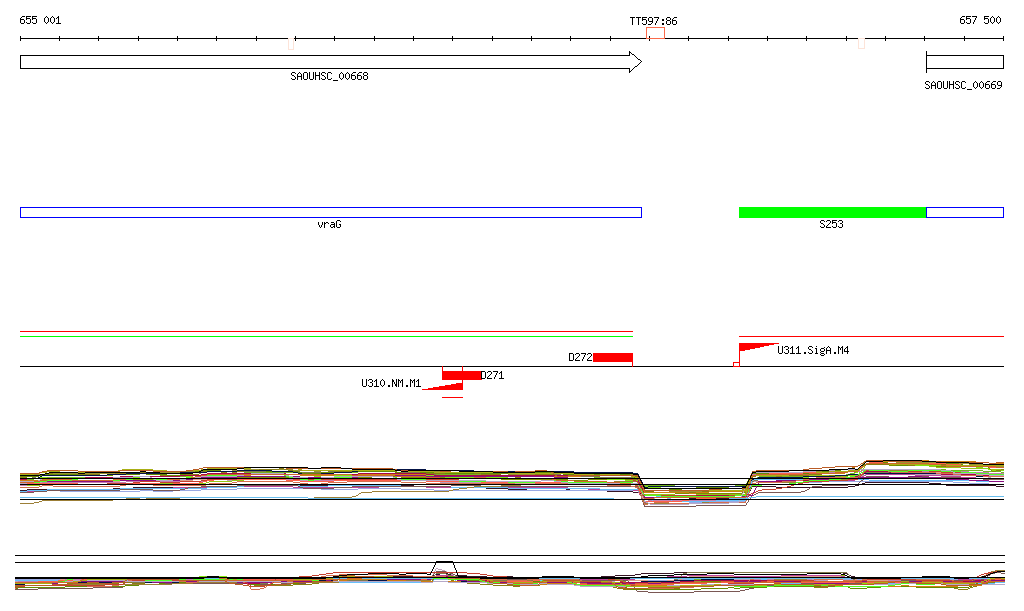The width and height of the screenshot is (1024, 611).
Task: Select the U310.NM.M1 red triangle marker
Action: 447,386
